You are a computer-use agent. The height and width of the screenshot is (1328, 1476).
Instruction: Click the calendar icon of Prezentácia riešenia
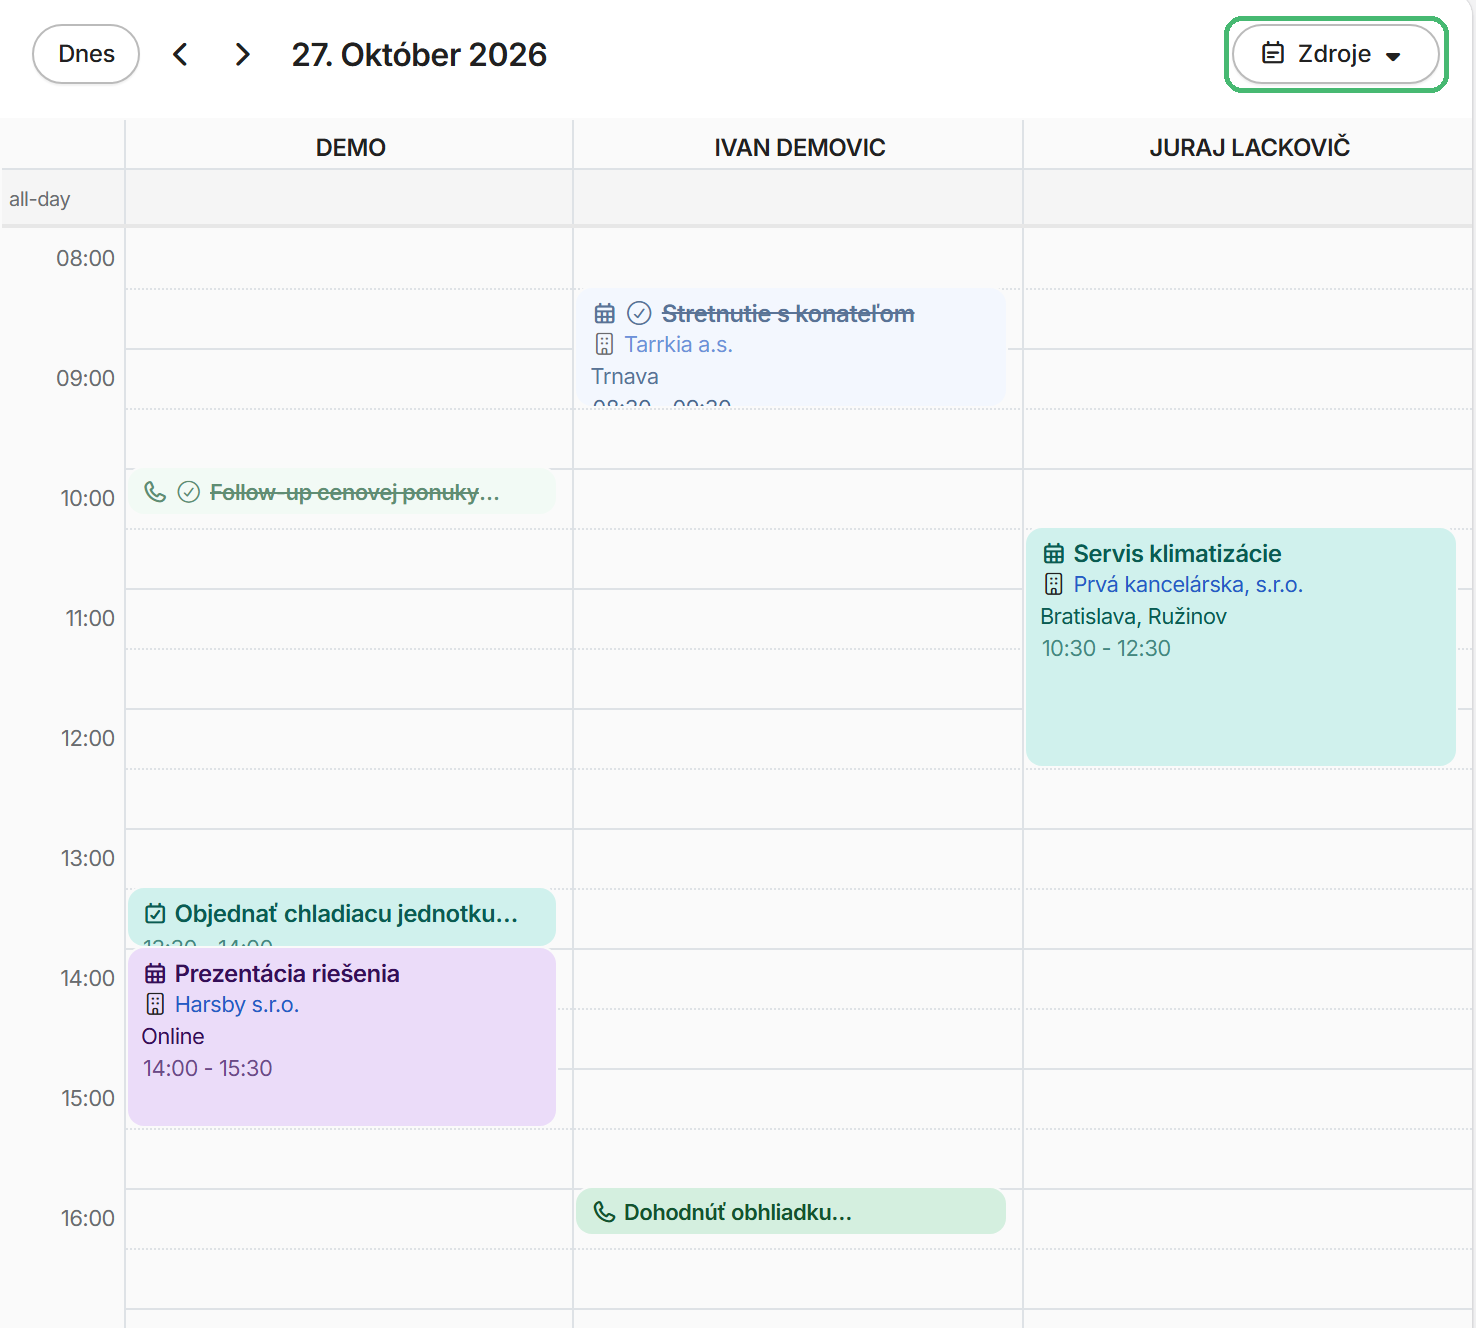point(155,973)
